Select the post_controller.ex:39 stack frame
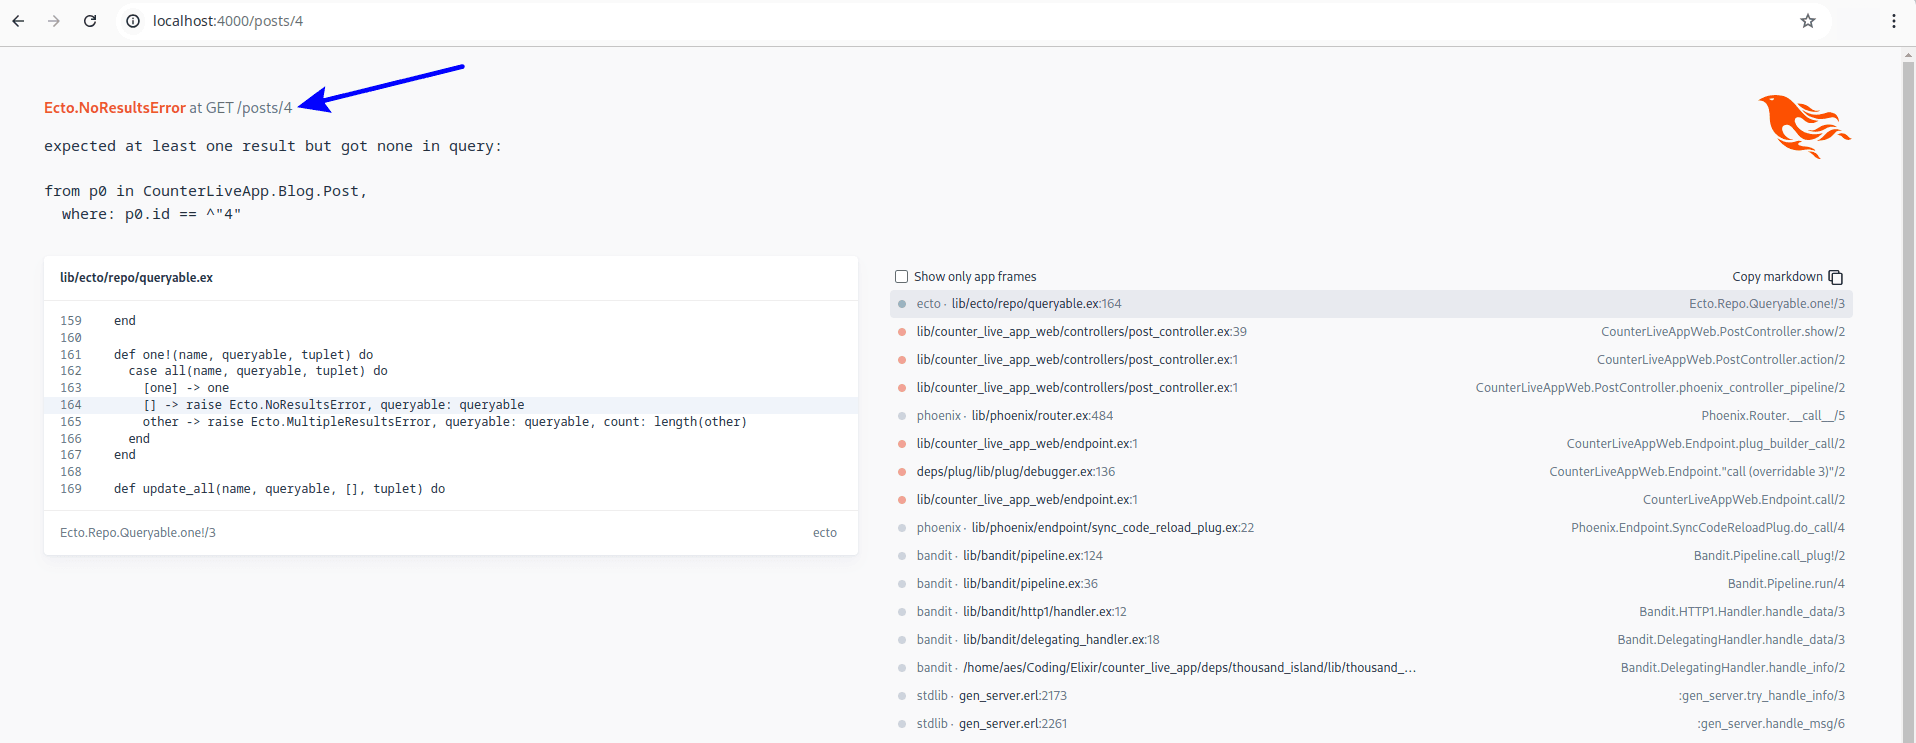This screenshot has width=1916, height=743. point(1371,332)
